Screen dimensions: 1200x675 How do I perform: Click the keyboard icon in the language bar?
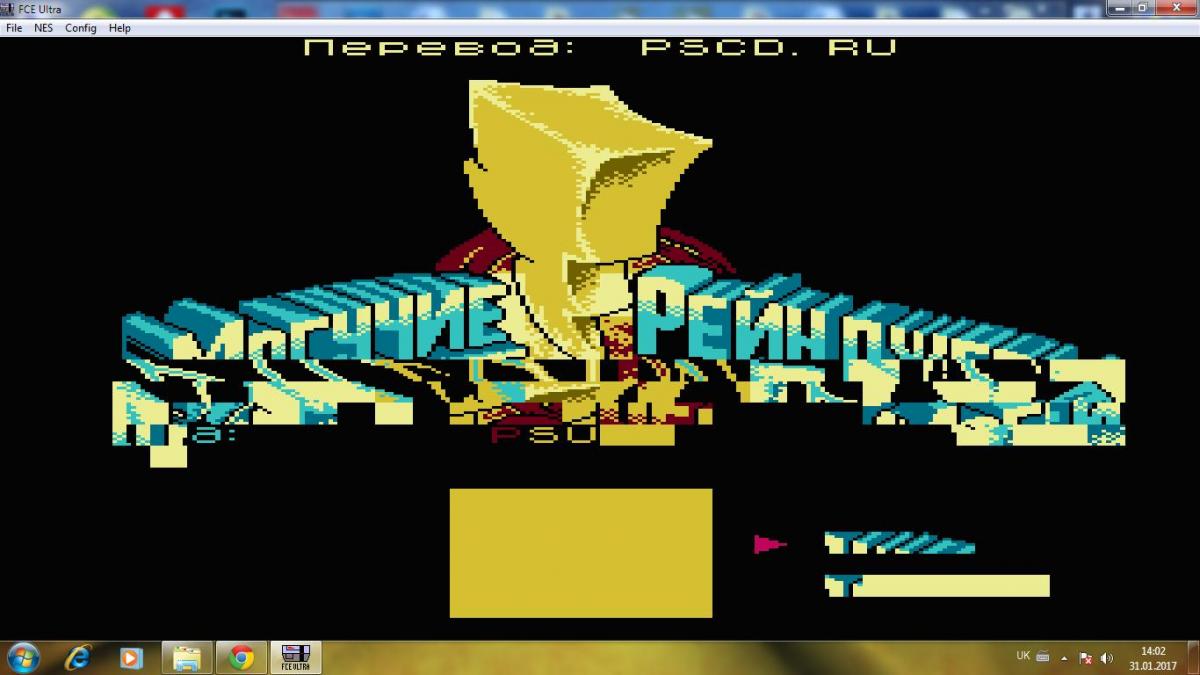tap(1043, 657)
